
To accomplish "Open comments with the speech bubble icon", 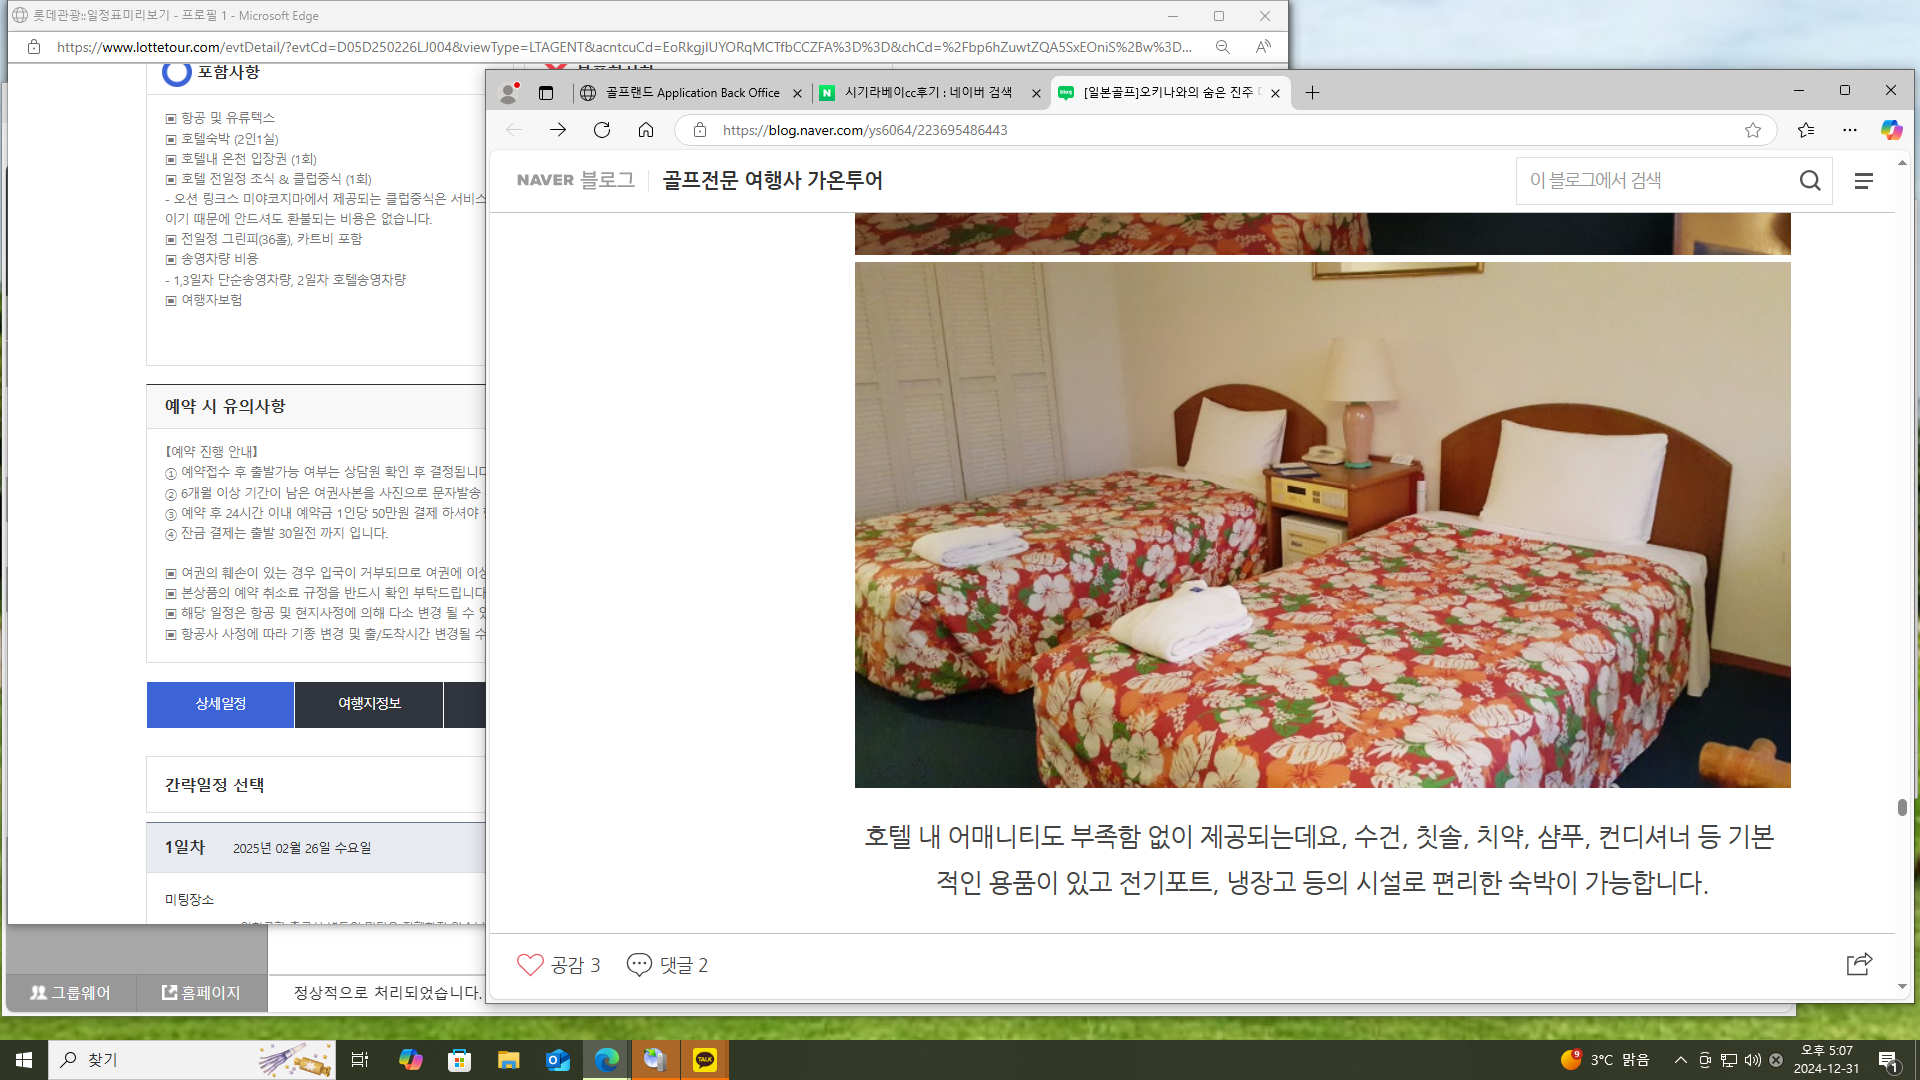I will pos(639,965).
